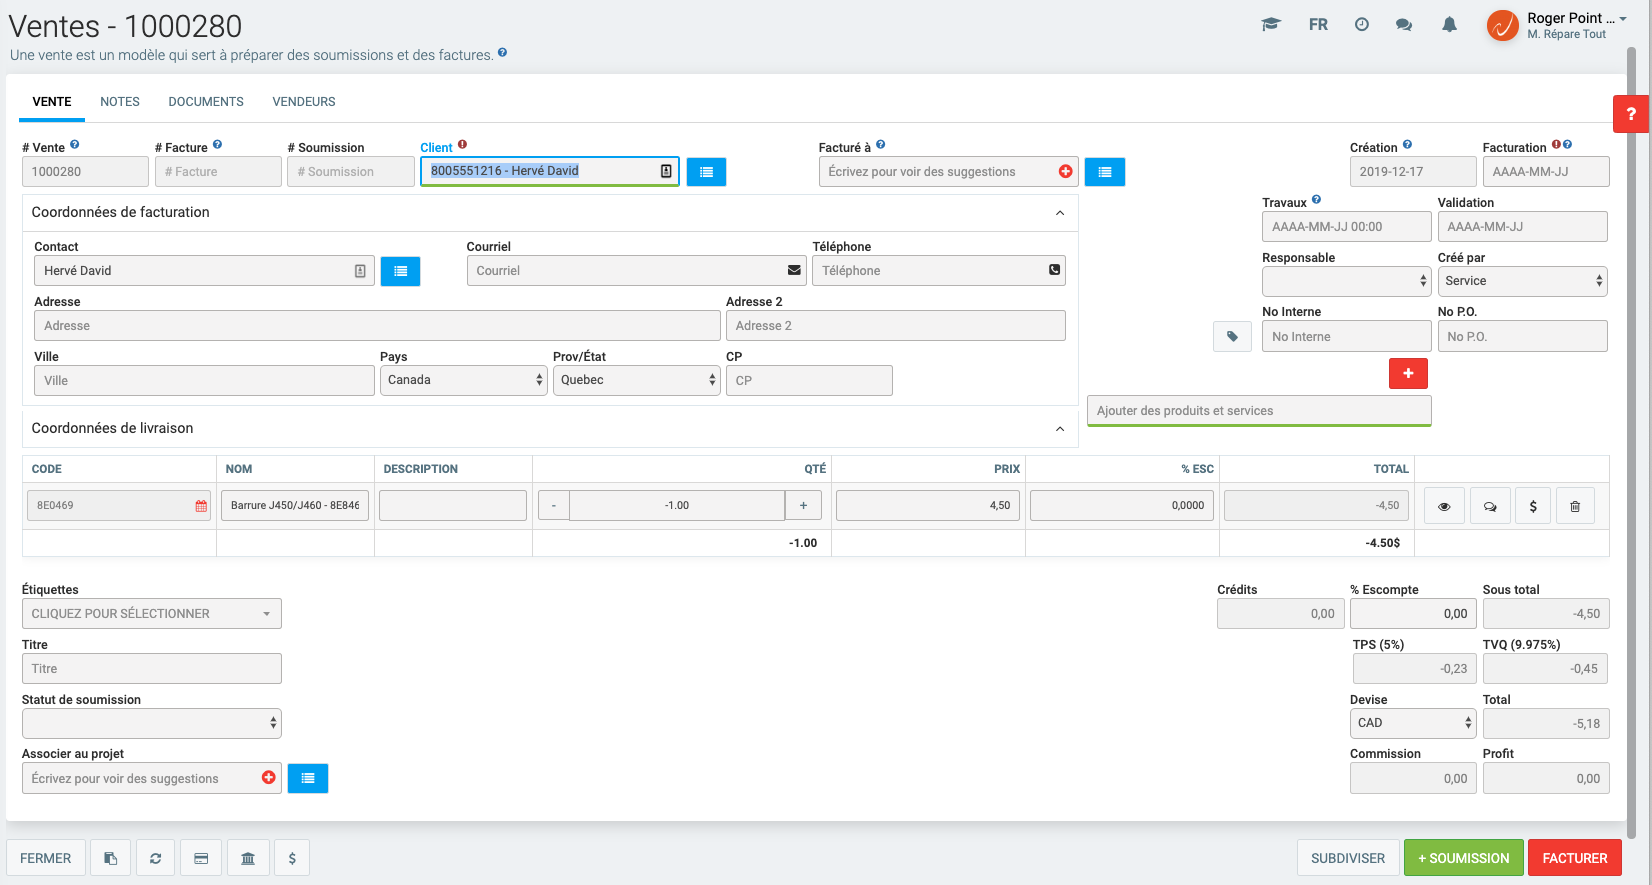Click the bank icon in bottom toolbar
The height and width of the screenshot is (885, 1652).
click(x=248, y=858)
